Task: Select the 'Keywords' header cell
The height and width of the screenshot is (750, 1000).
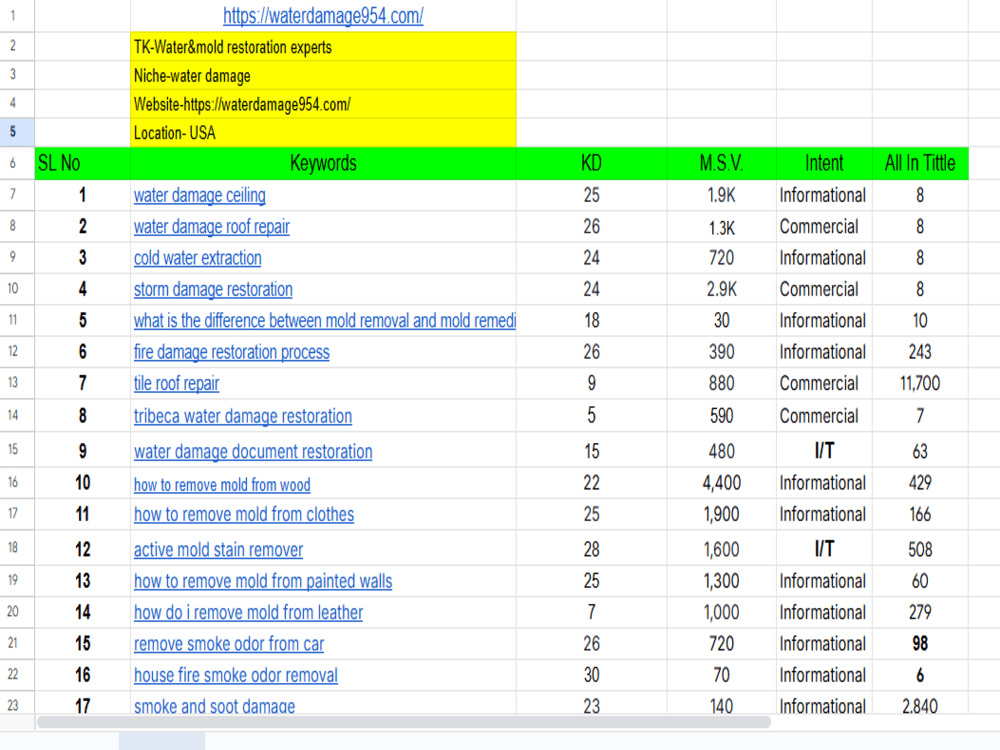Action: pyautogui.click(x=323, y=163)
